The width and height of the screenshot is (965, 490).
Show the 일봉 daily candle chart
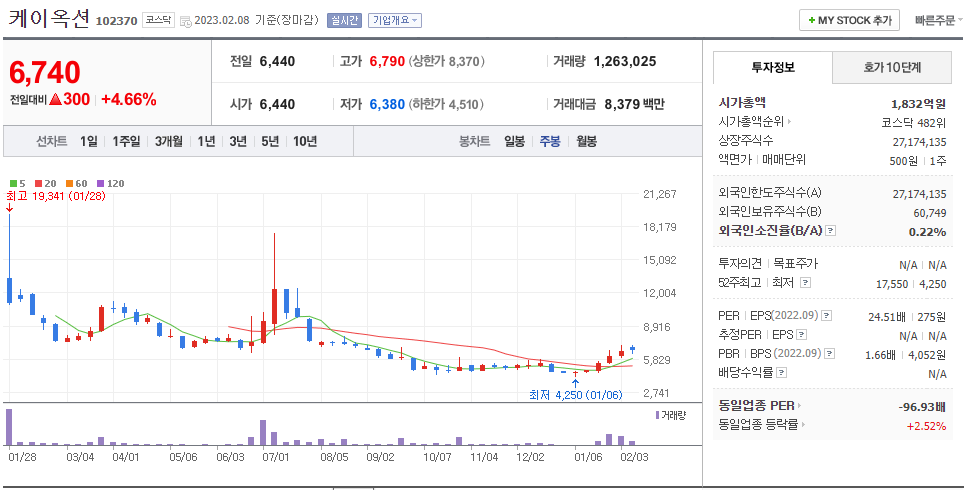(515, 142)
